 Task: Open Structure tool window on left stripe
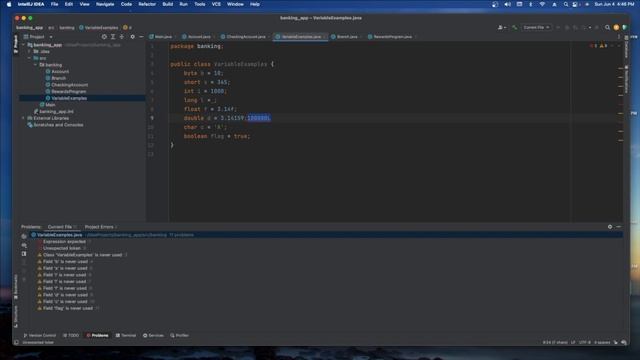click(x=16, y=316)
